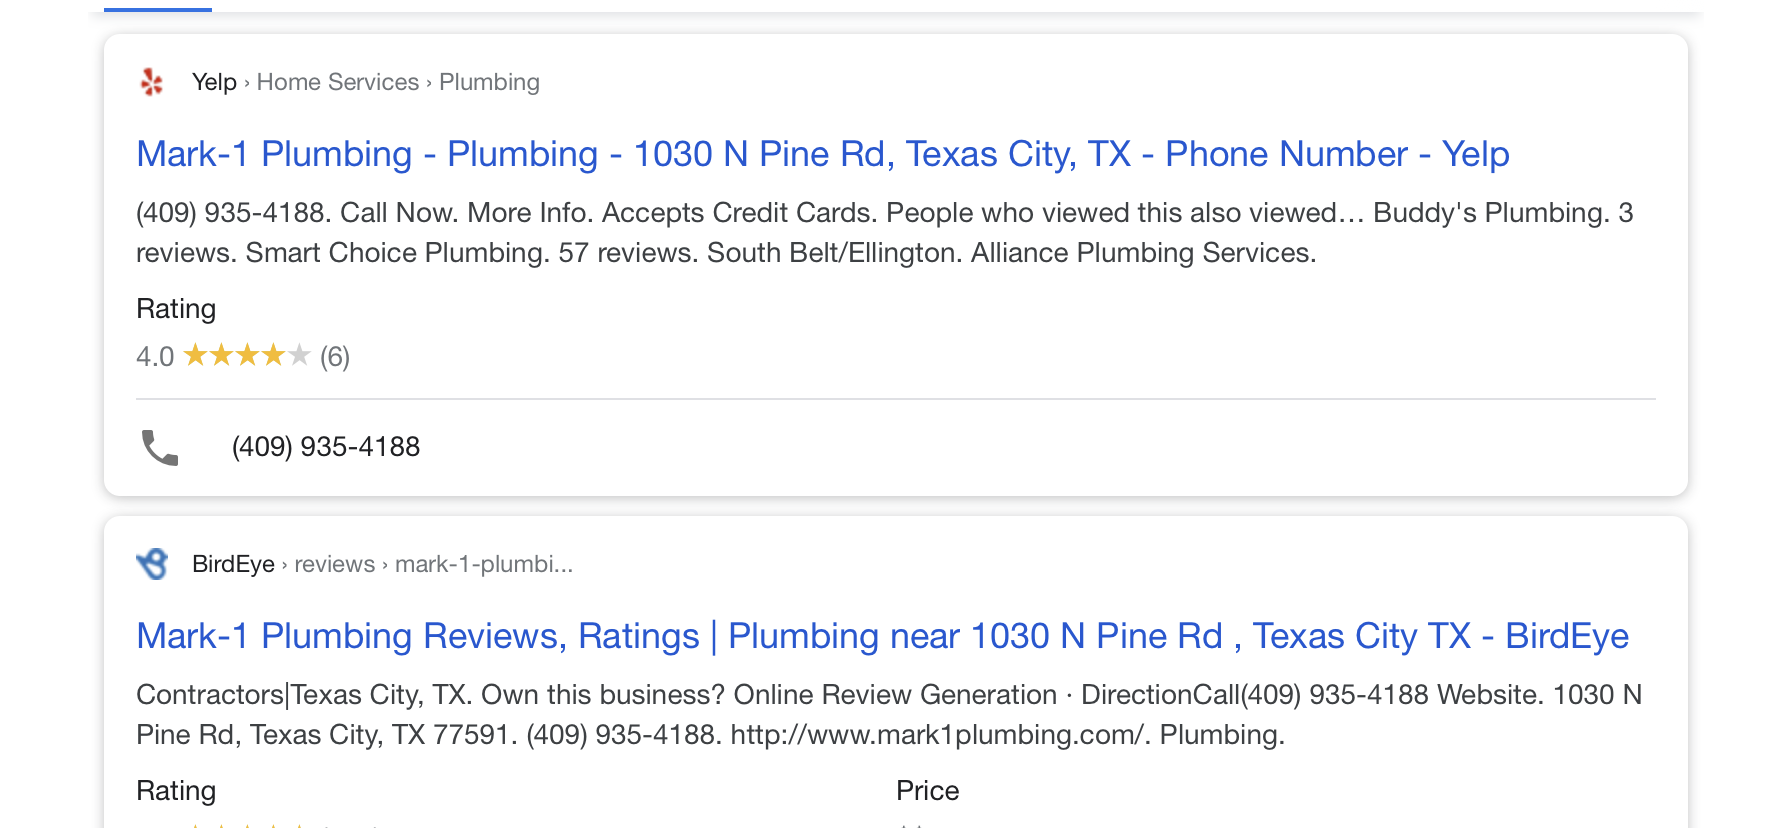
Task: Click the Yelp favicon icon
Action: [x=152, y=82]
